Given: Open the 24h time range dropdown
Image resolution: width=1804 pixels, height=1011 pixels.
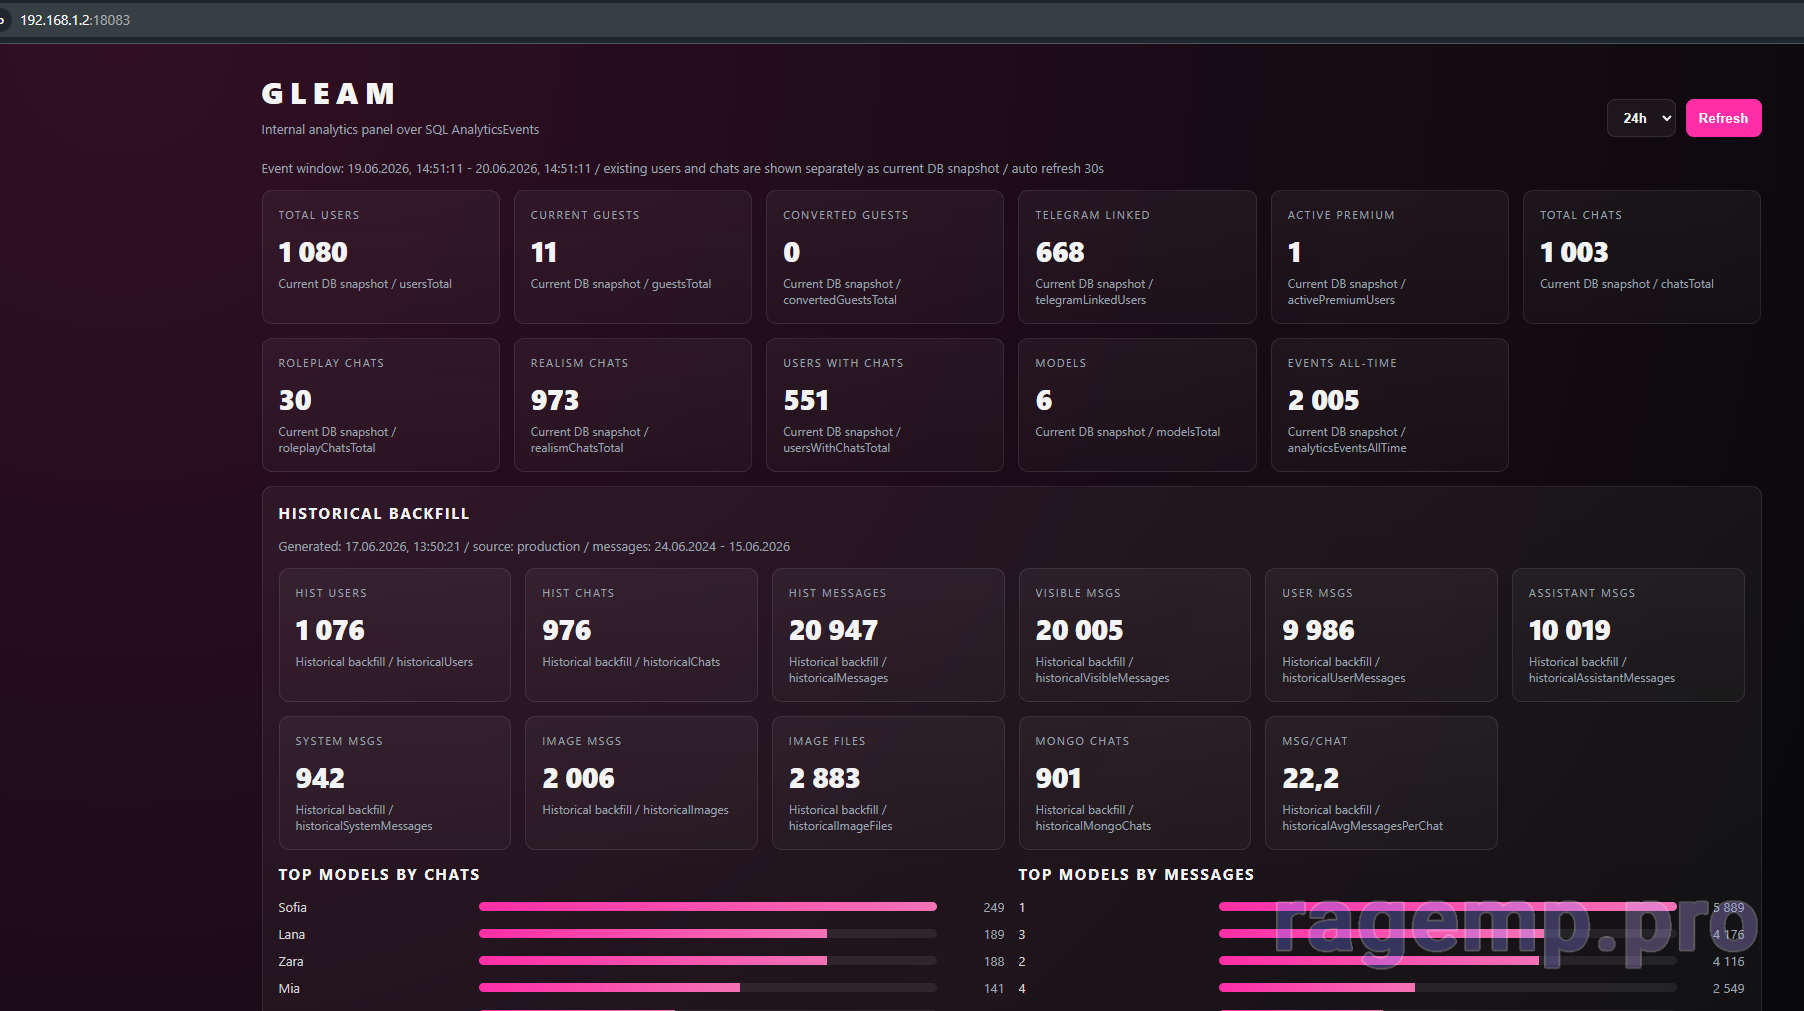Looking at the screenshot, I should 1641,118.
